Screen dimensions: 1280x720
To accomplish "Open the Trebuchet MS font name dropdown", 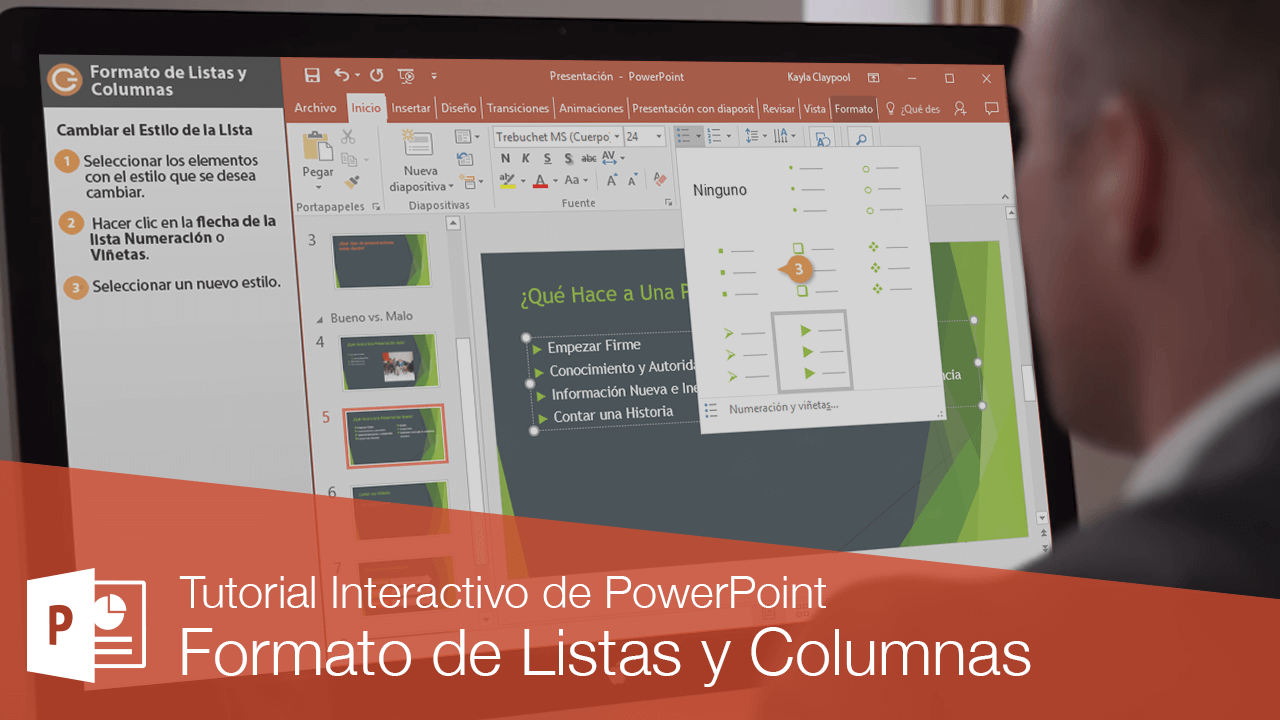I will [617, 136].
